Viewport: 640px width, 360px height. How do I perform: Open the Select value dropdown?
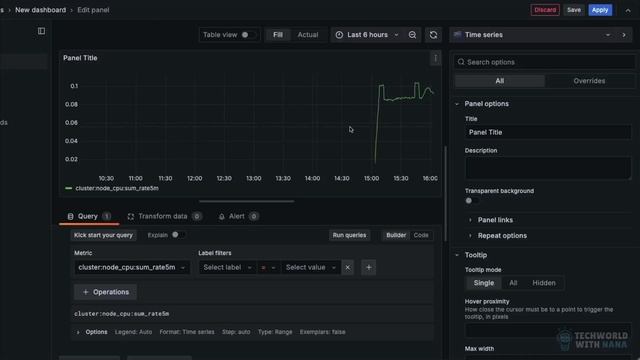tap(311, 268)
